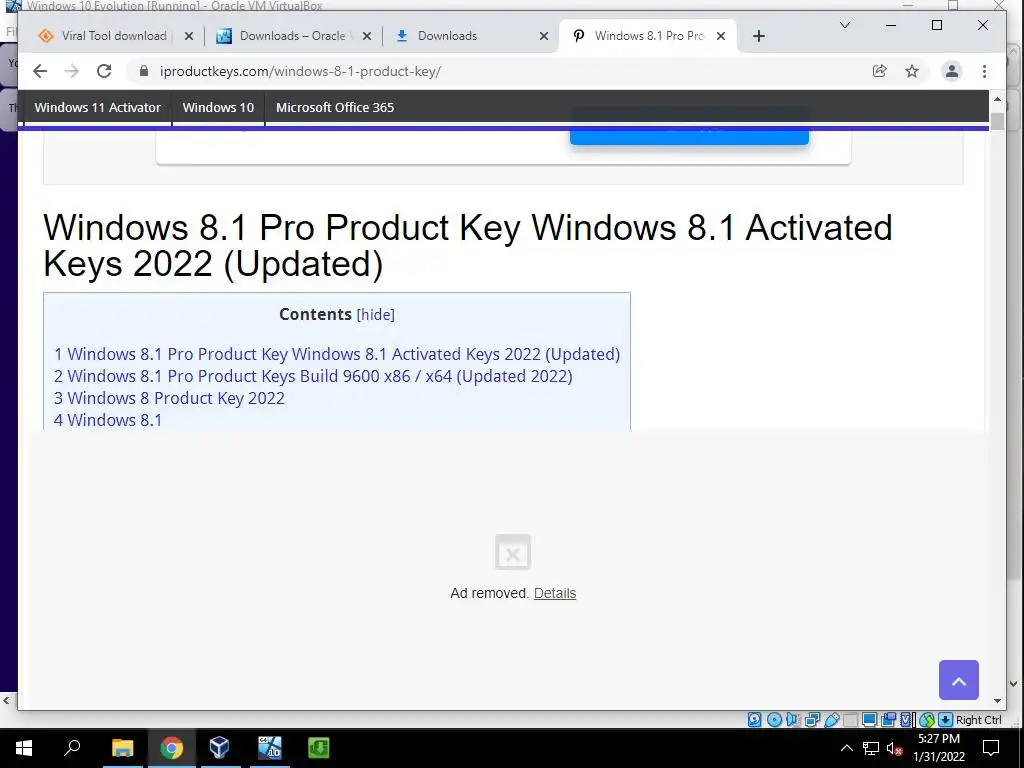Open VirtualBox optical disk indicator
This screenshot has height=768, width=1024.
[774, 720]
